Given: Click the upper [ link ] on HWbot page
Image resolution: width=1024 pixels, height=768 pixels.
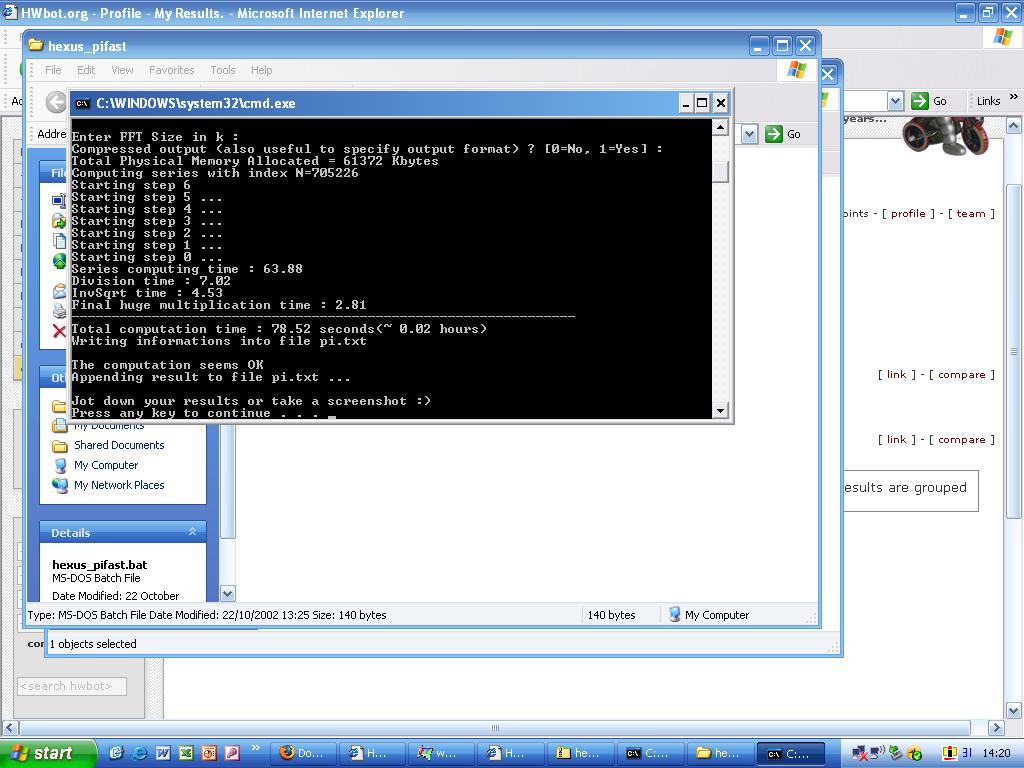Looking at the screenshot, I should pos(896,374).
